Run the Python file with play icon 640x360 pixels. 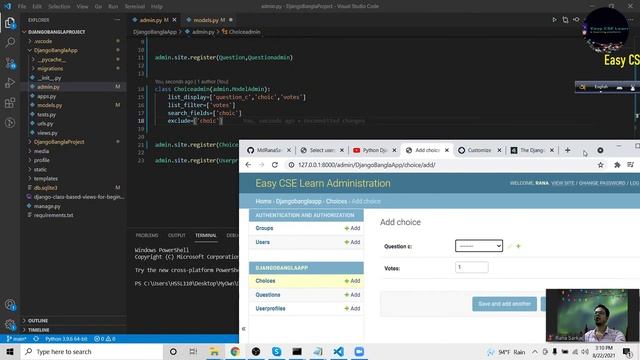[554, 20]
